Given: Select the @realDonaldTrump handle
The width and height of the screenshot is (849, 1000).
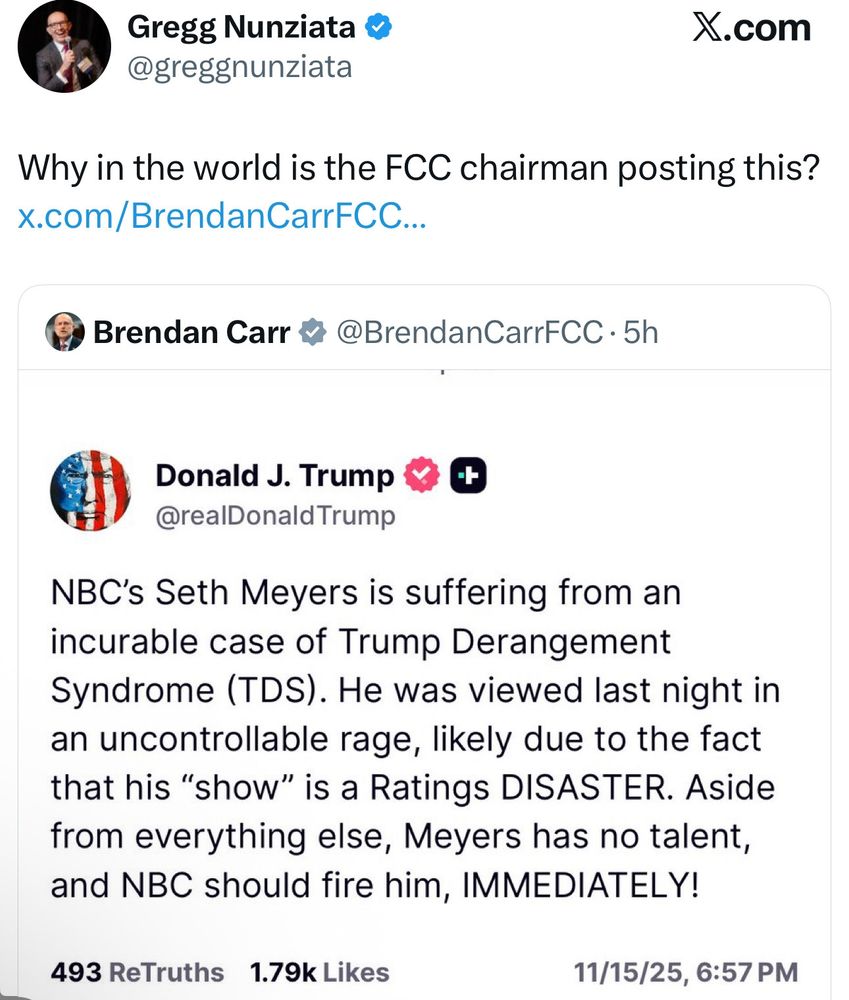Looking at the screenshot, I should click(x=275, y=515).
